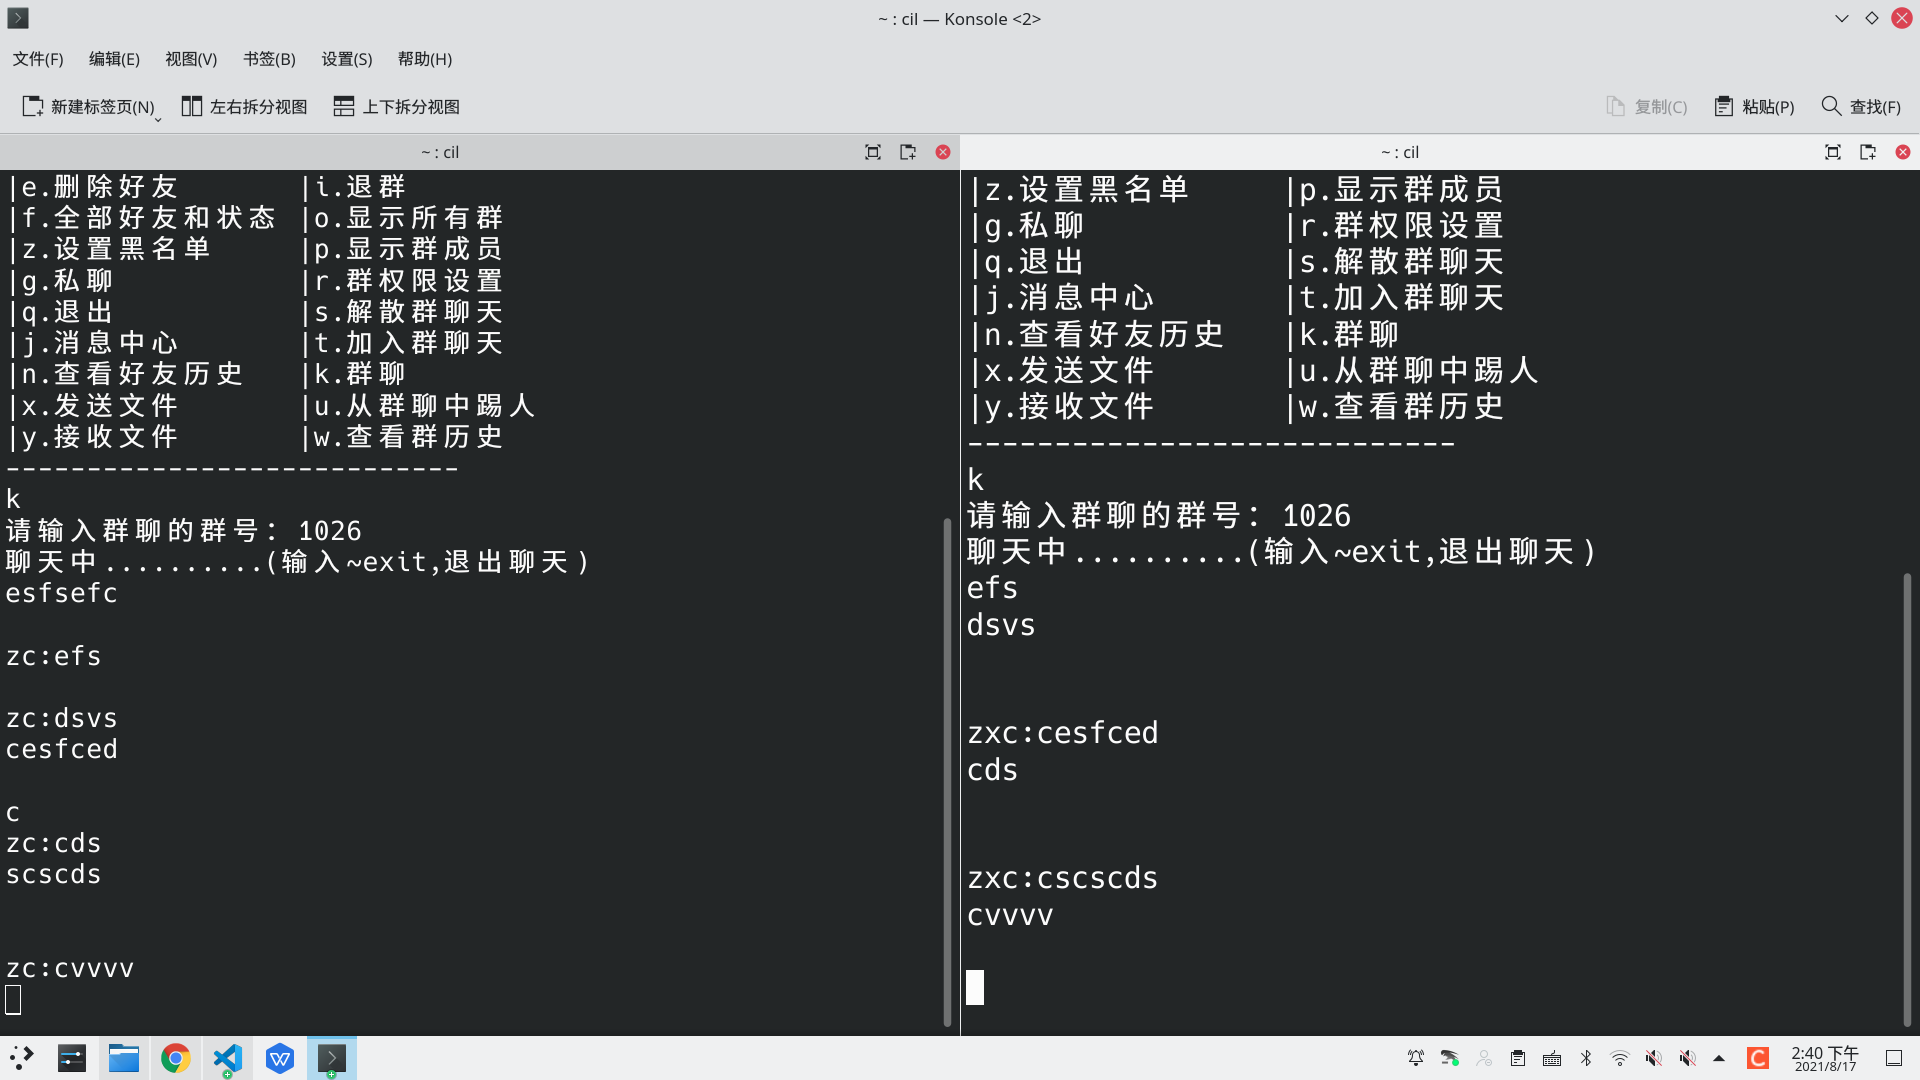Viewport: 1920px width, 1080px height.
Task: Minimize the Konsole window via the chevron button
Action: pyautogui.click(x=1842, y=18)
